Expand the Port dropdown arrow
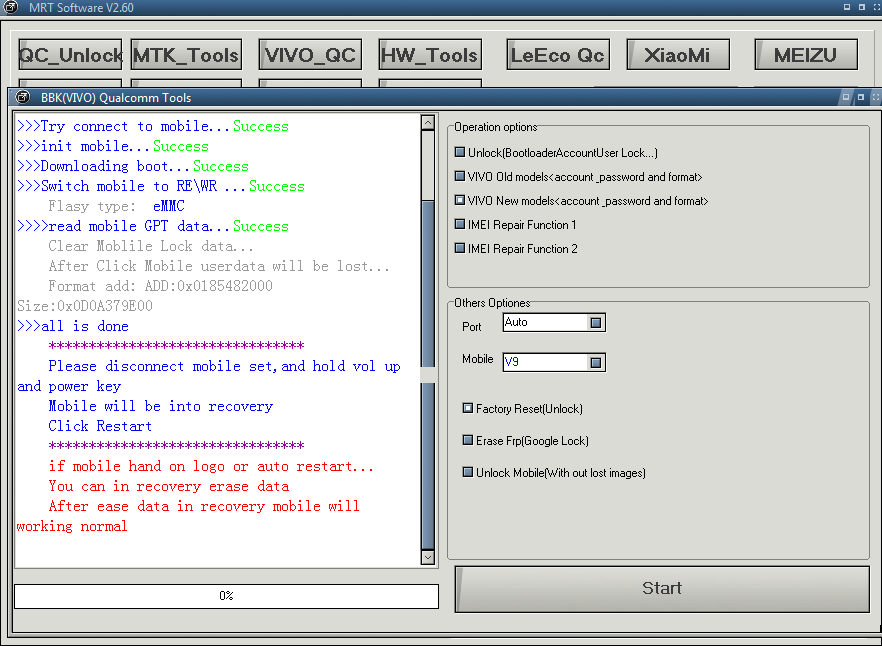 tap(596, 322)
